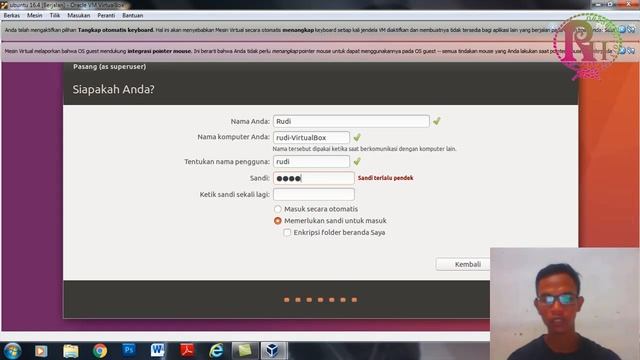
Task: Open the Berkas menu
Action: tap(12, 16)
